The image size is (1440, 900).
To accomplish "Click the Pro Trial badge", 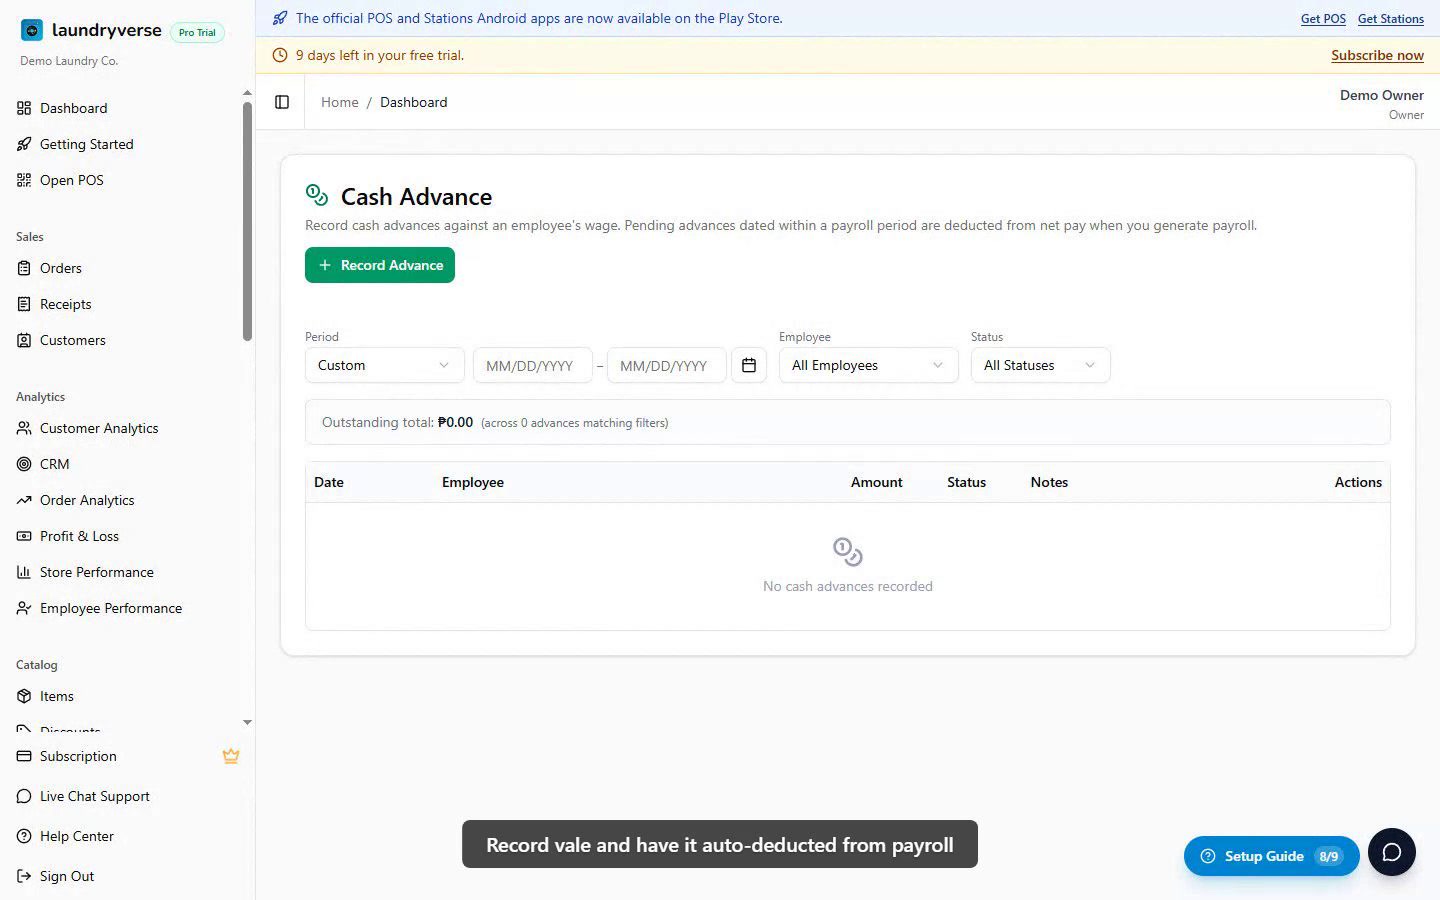I will click(x=197, y=32).
